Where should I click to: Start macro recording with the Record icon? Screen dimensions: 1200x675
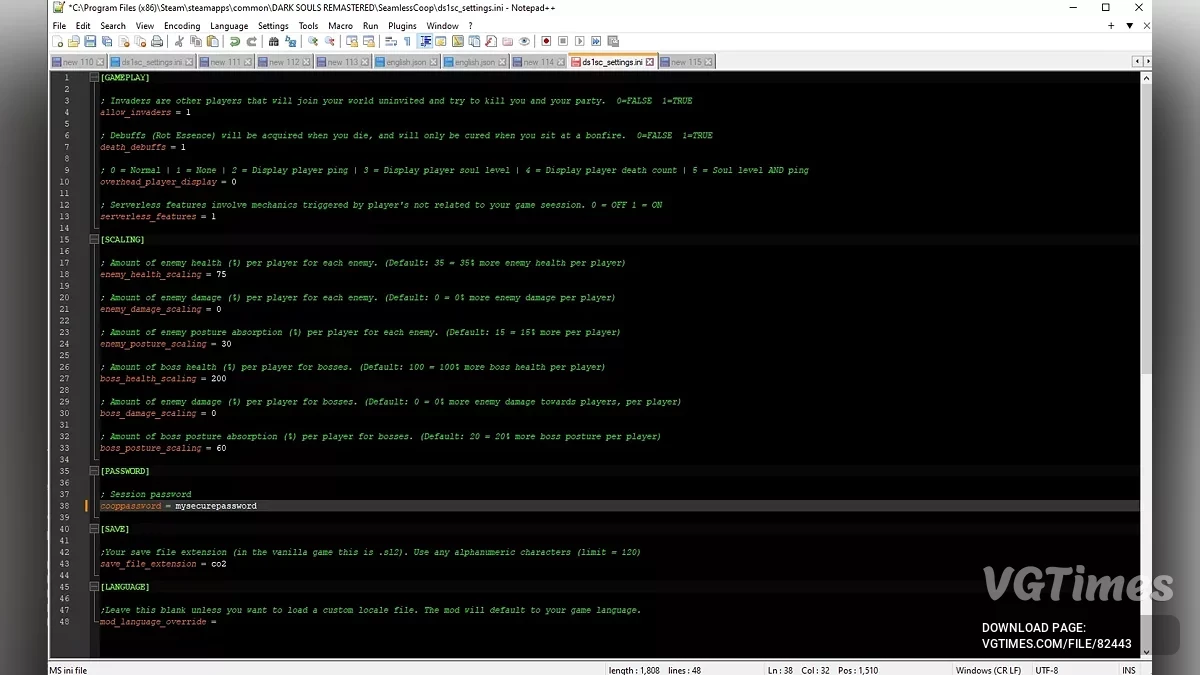(546, 41)
